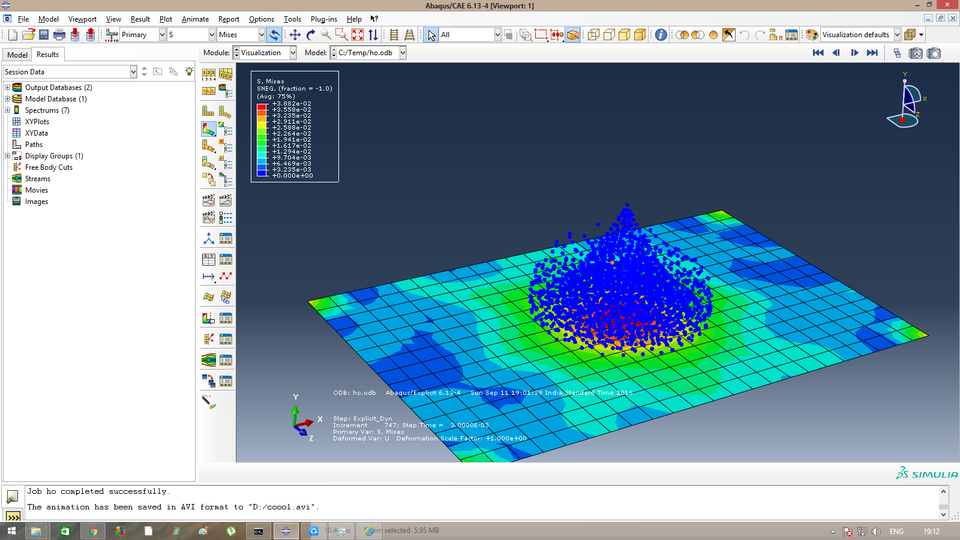Click the Print icon in toolbar
This screenshot has width=960, height=540.
click(59, 35)
